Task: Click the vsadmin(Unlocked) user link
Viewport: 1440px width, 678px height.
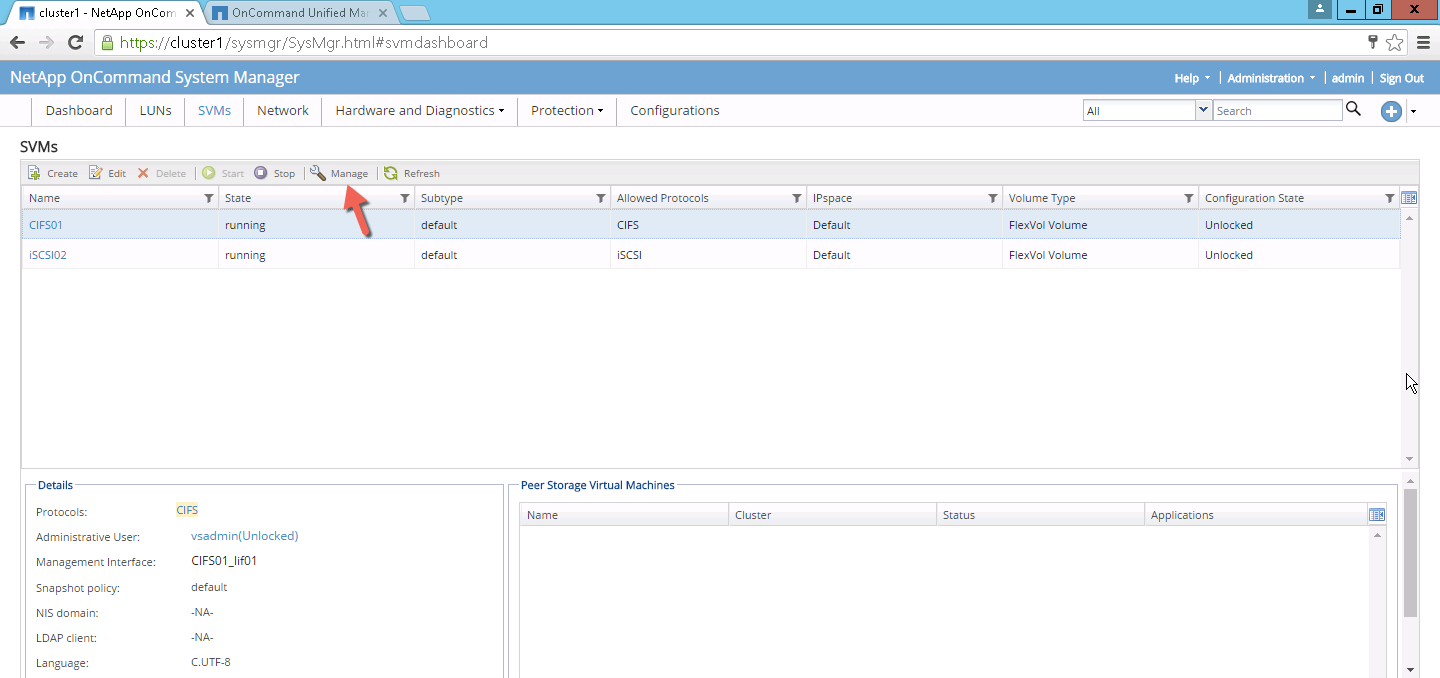Action: point(244,536)
